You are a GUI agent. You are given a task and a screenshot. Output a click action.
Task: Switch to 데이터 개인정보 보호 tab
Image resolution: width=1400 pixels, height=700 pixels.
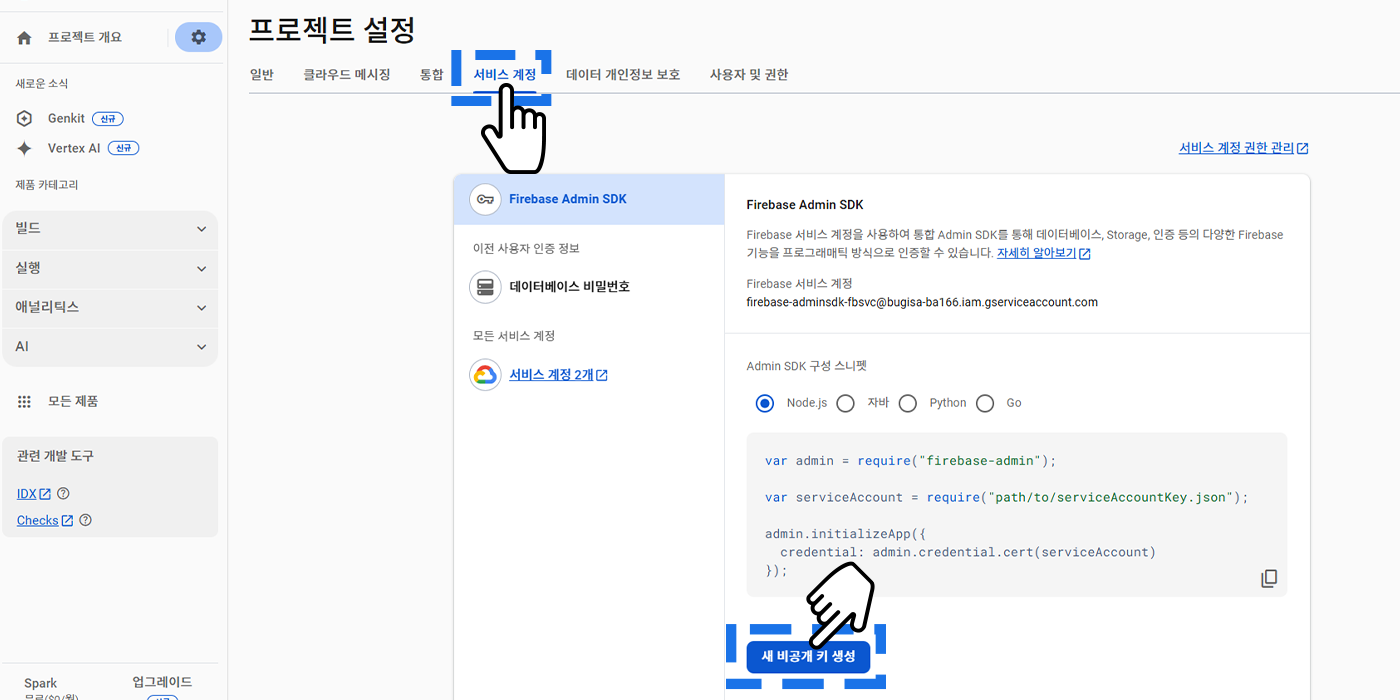(623, 74)
